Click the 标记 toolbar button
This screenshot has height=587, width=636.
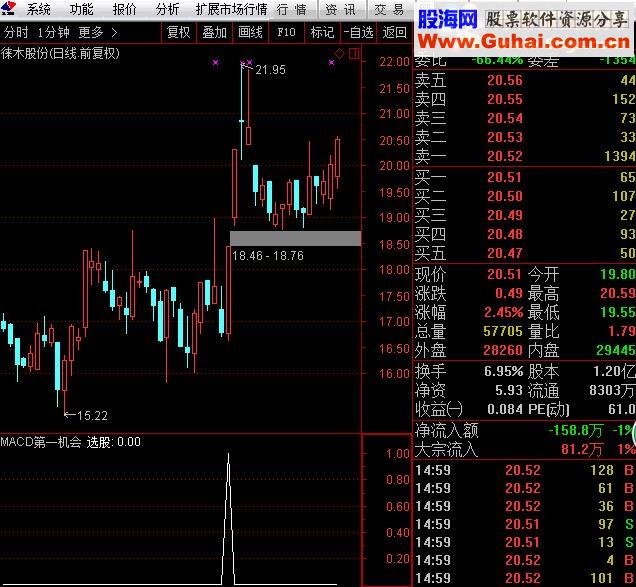tap(322, 32)
